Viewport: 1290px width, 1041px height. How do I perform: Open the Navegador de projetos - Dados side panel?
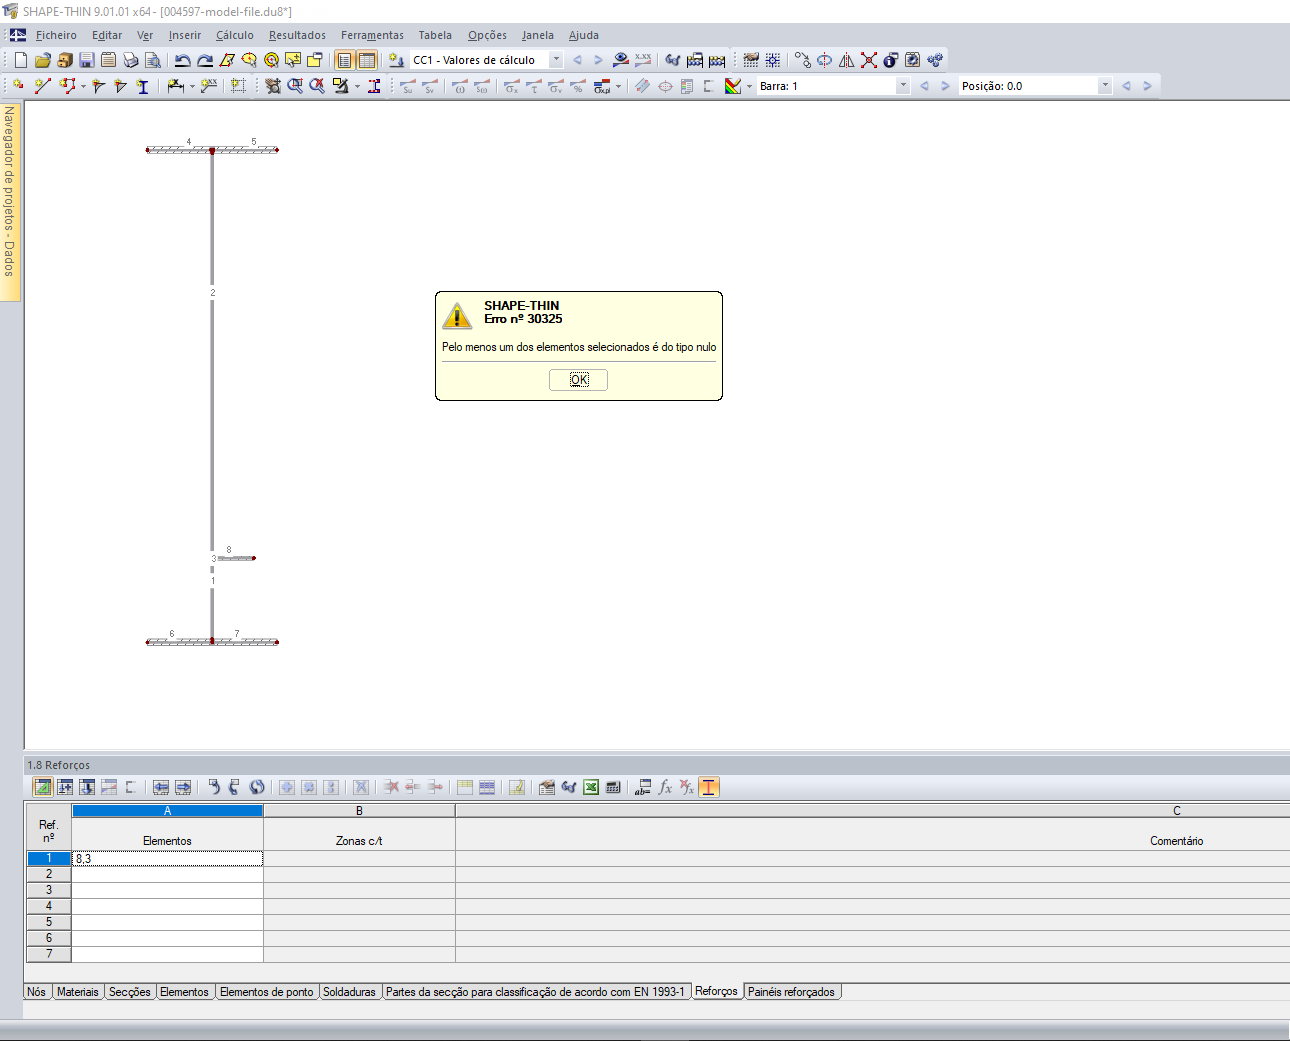click(10, 200)
